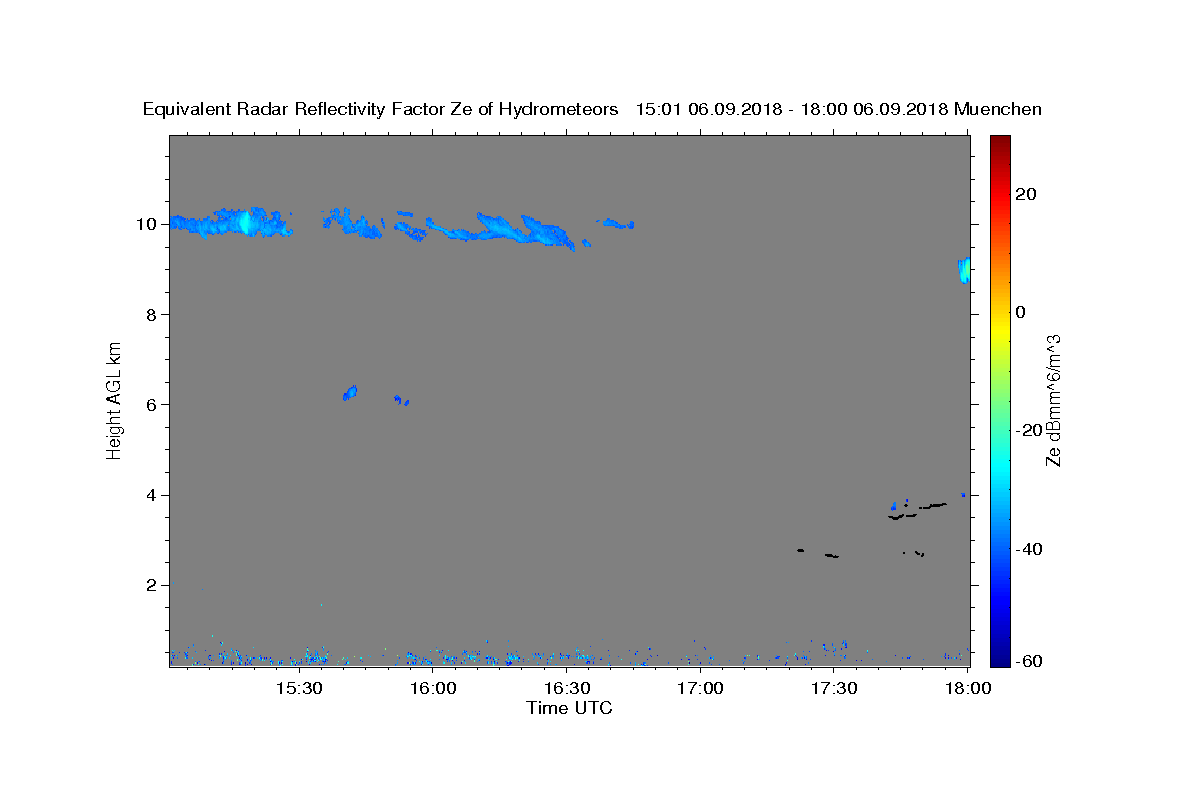The image size is (1200, 800).
Task: Click the small blue echo near 6 km at 15:40
Action: tap(350, 393)
